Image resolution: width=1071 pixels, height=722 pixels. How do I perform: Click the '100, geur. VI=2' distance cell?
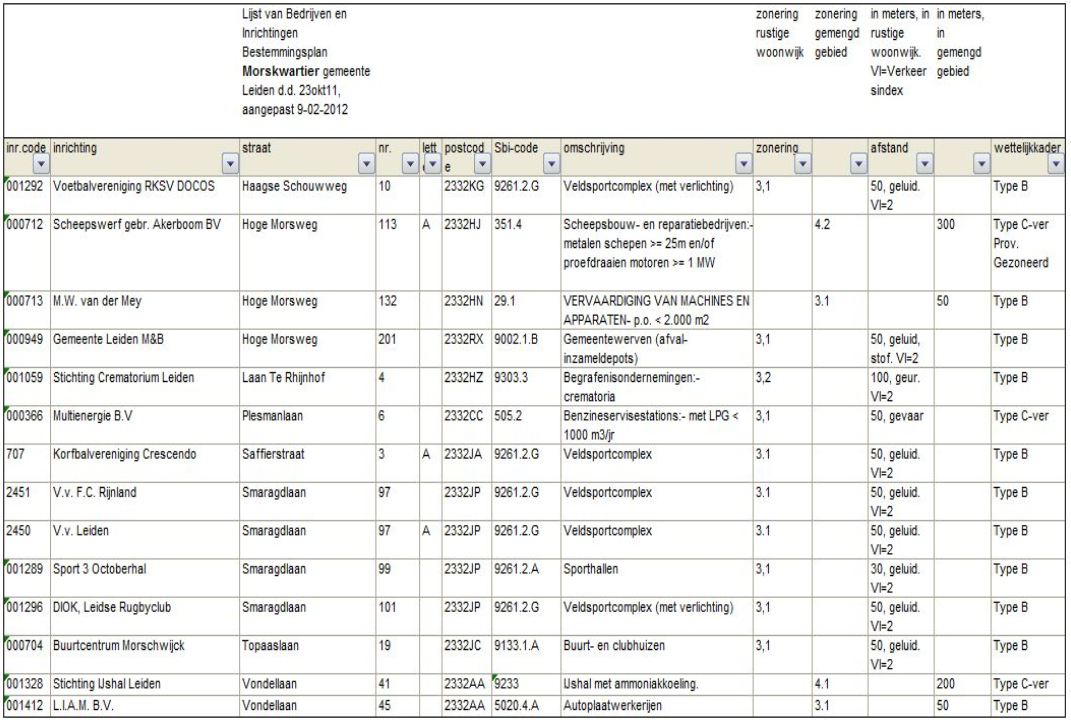[x=900, y=386]
